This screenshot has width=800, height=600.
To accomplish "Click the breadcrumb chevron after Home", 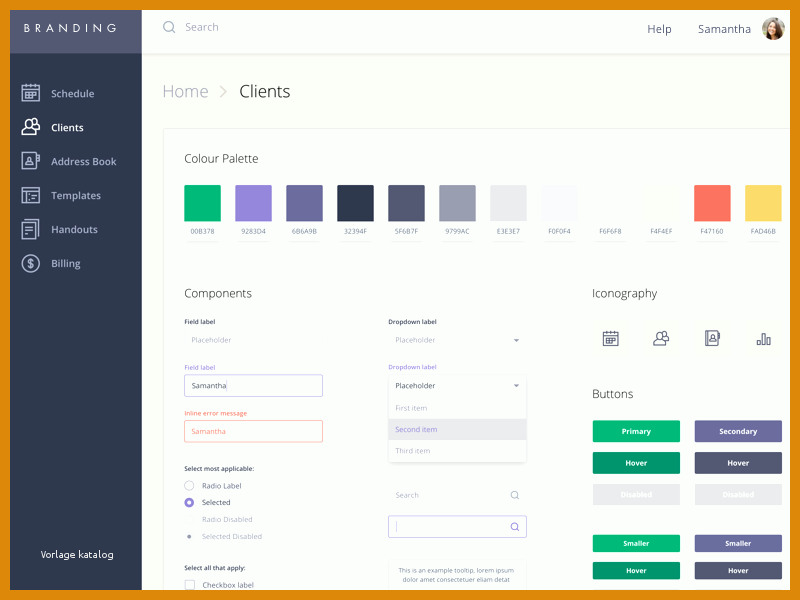I will [x=223, y=92].
